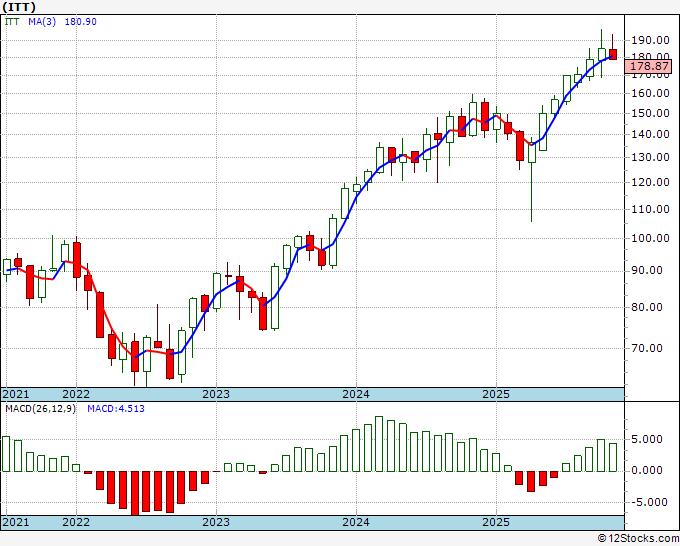Click the tallest green MACD histogram bar
Viewport: 680px width, 546px height.
(379, 444)
